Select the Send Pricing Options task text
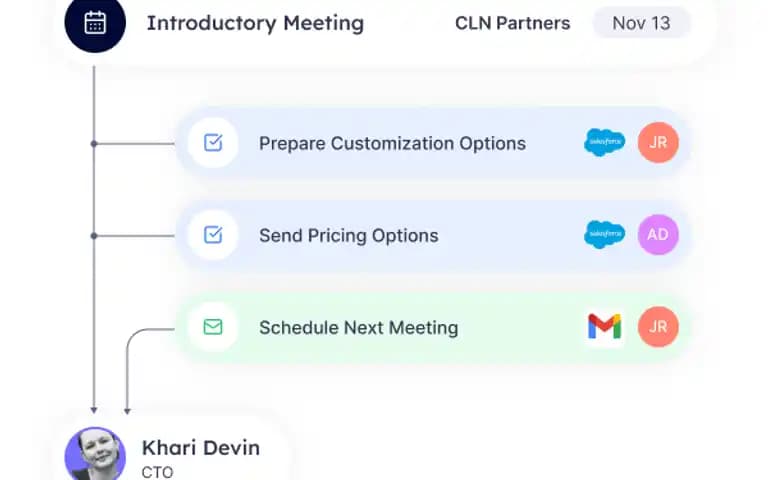Screen dimensions: 768x480 [x=348, y=236]
